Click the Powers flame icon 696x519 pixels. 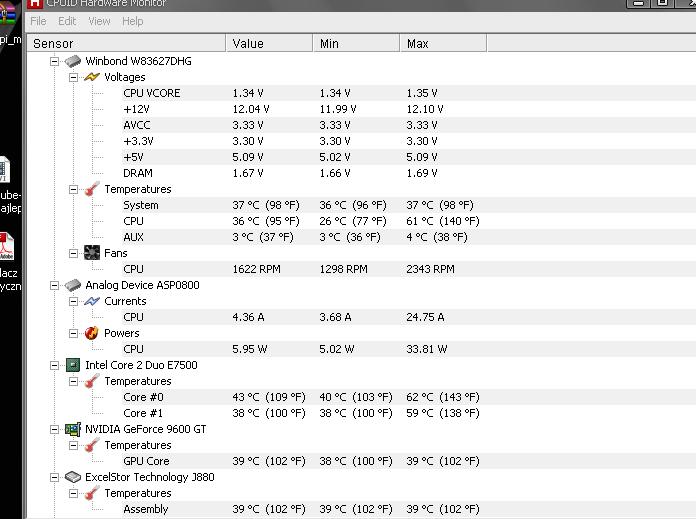pos(92,333)
